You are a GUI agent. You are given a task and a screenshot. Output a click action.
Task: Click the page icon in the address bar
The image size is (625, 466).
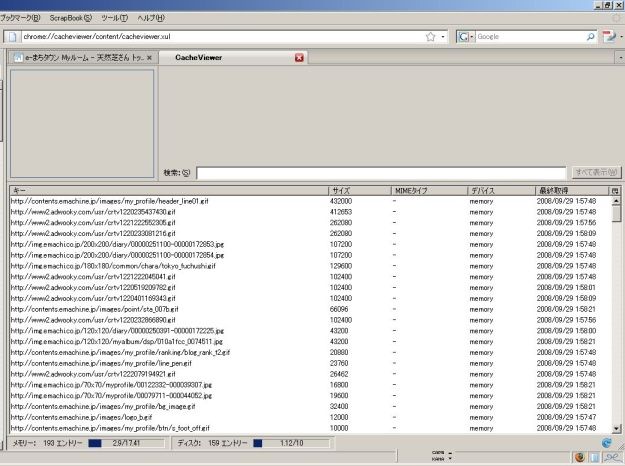click(x=13, y=37)
